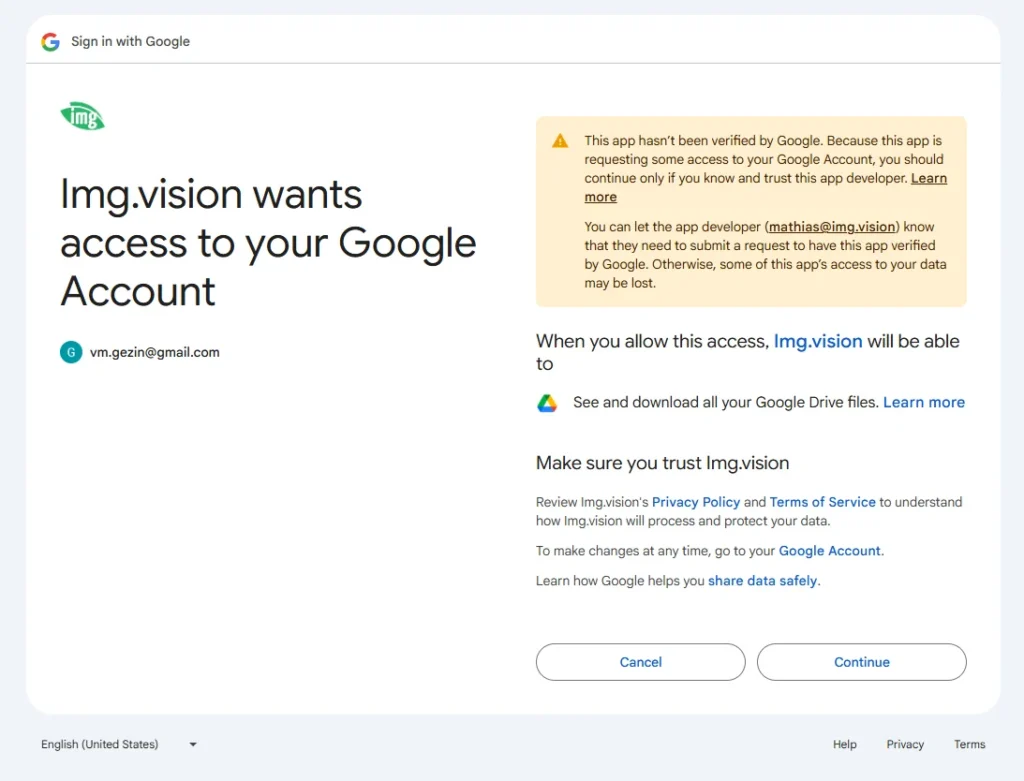Click the Img.vision leaf logo
Image resolution: width=1024 pixels, height=781 pixels.
point(83,116)
